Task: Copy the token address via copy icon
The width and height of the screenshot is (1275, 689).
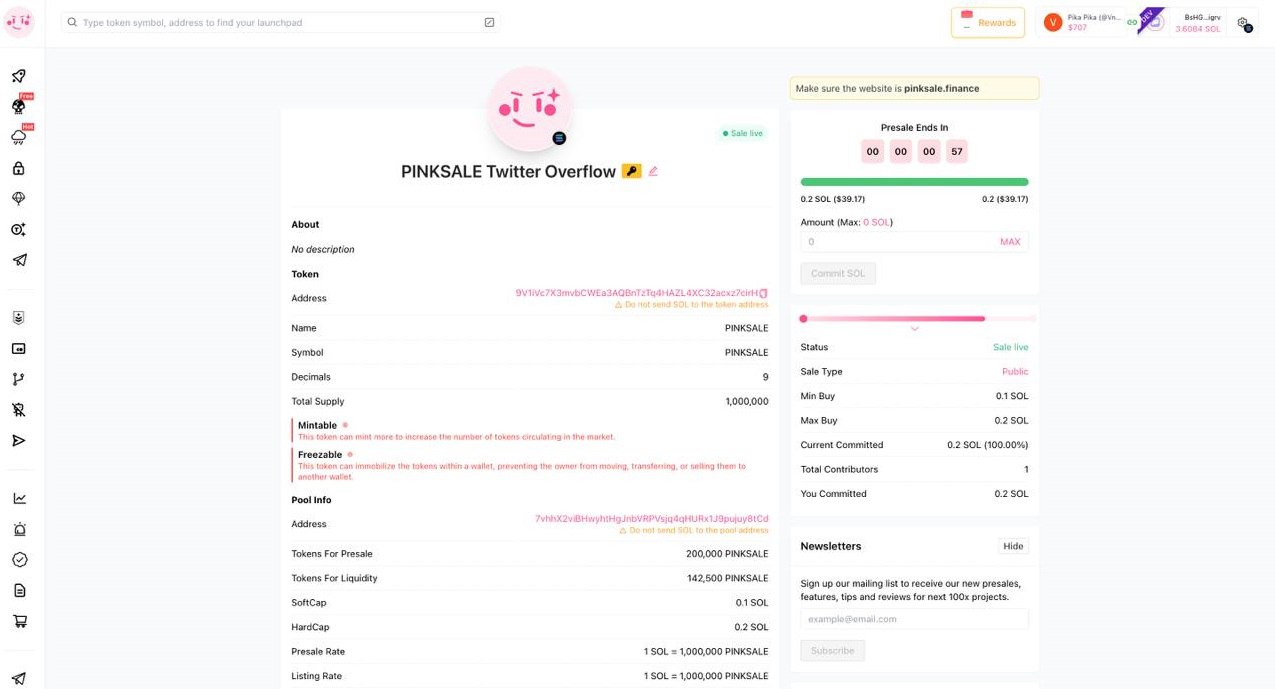Action: 763,293
